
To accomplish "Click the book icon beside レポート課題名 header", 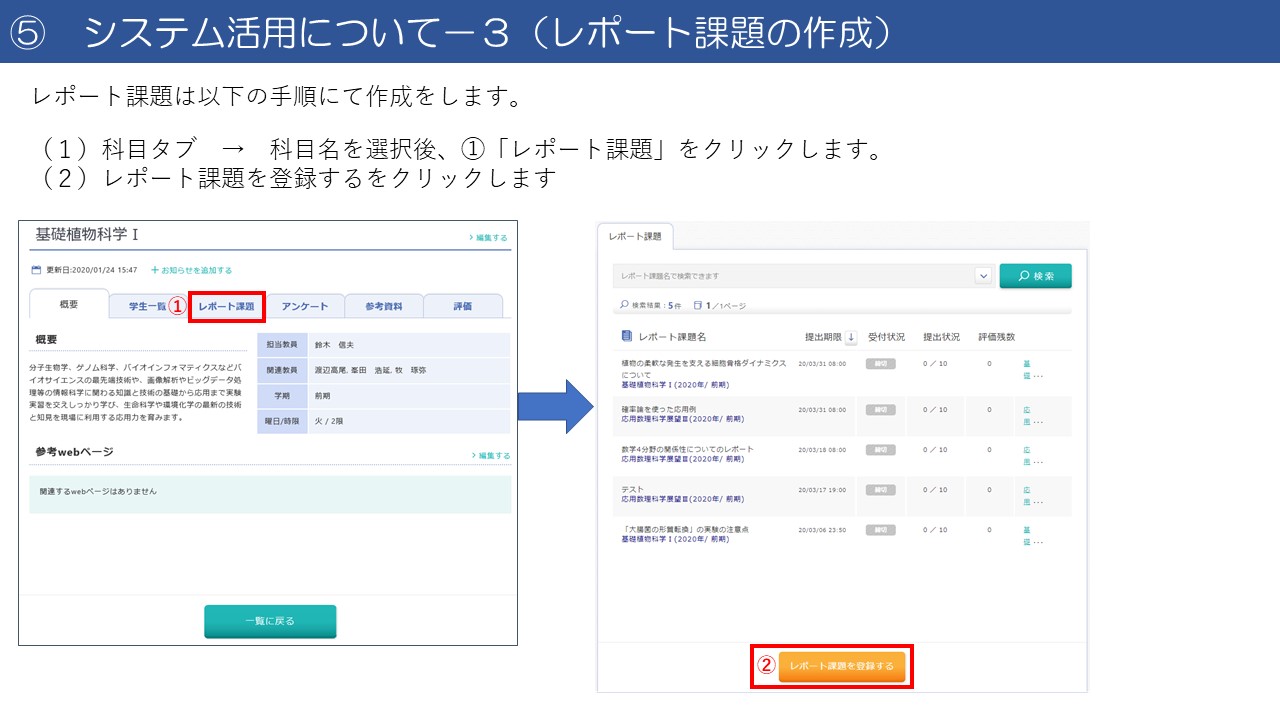I will click(x=627, y=337).
